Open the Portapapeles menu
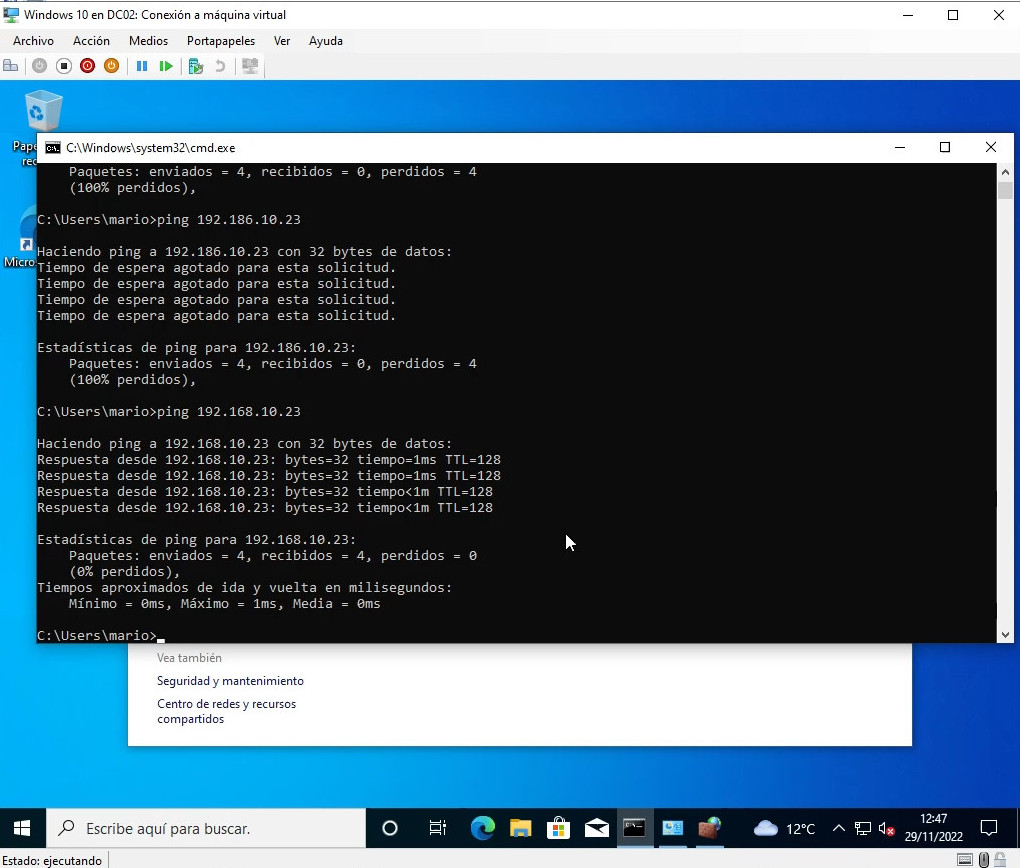Viewport: 1020px width, 868px height. click(x=220, y=41)
